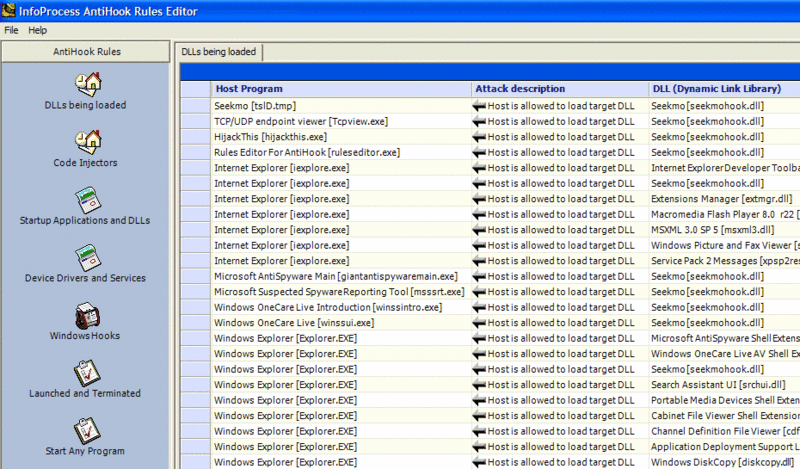Open the Start Any Program icon

coord(87,431)
